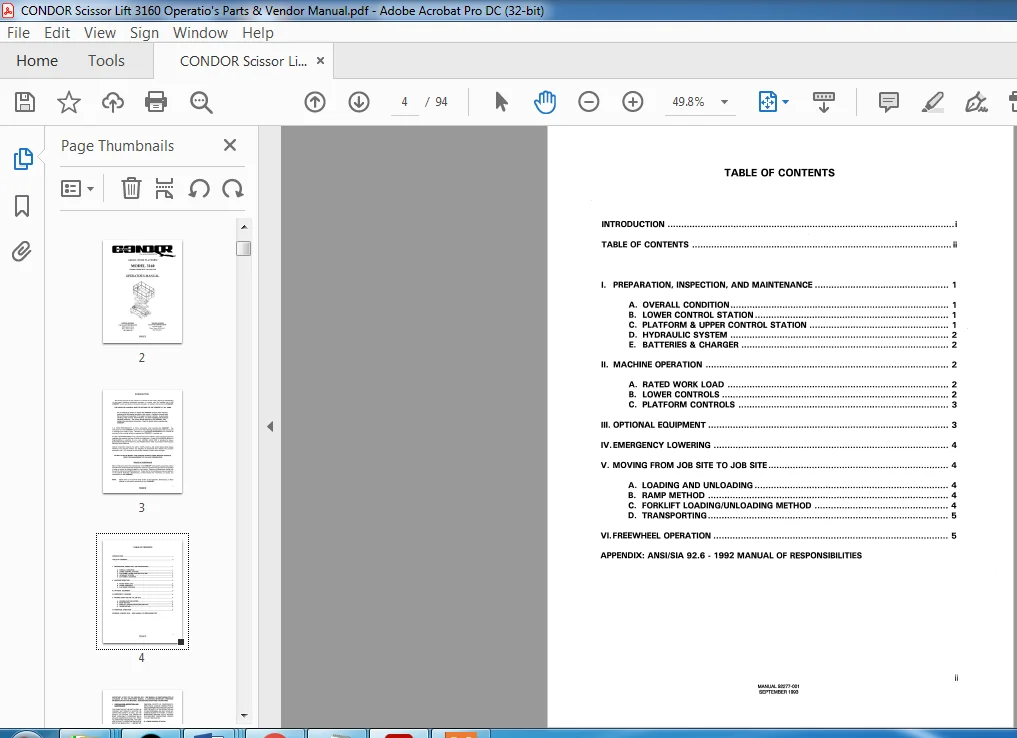Click the PLATFORM CONTROLS entry
Screen dimensions: 1017x738
pos(793,405)
